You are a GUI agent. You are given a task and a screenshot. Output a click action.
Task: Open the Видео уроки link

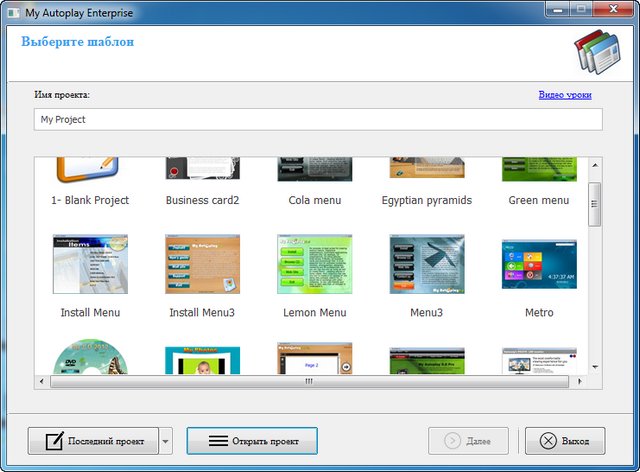pos(565,95)
